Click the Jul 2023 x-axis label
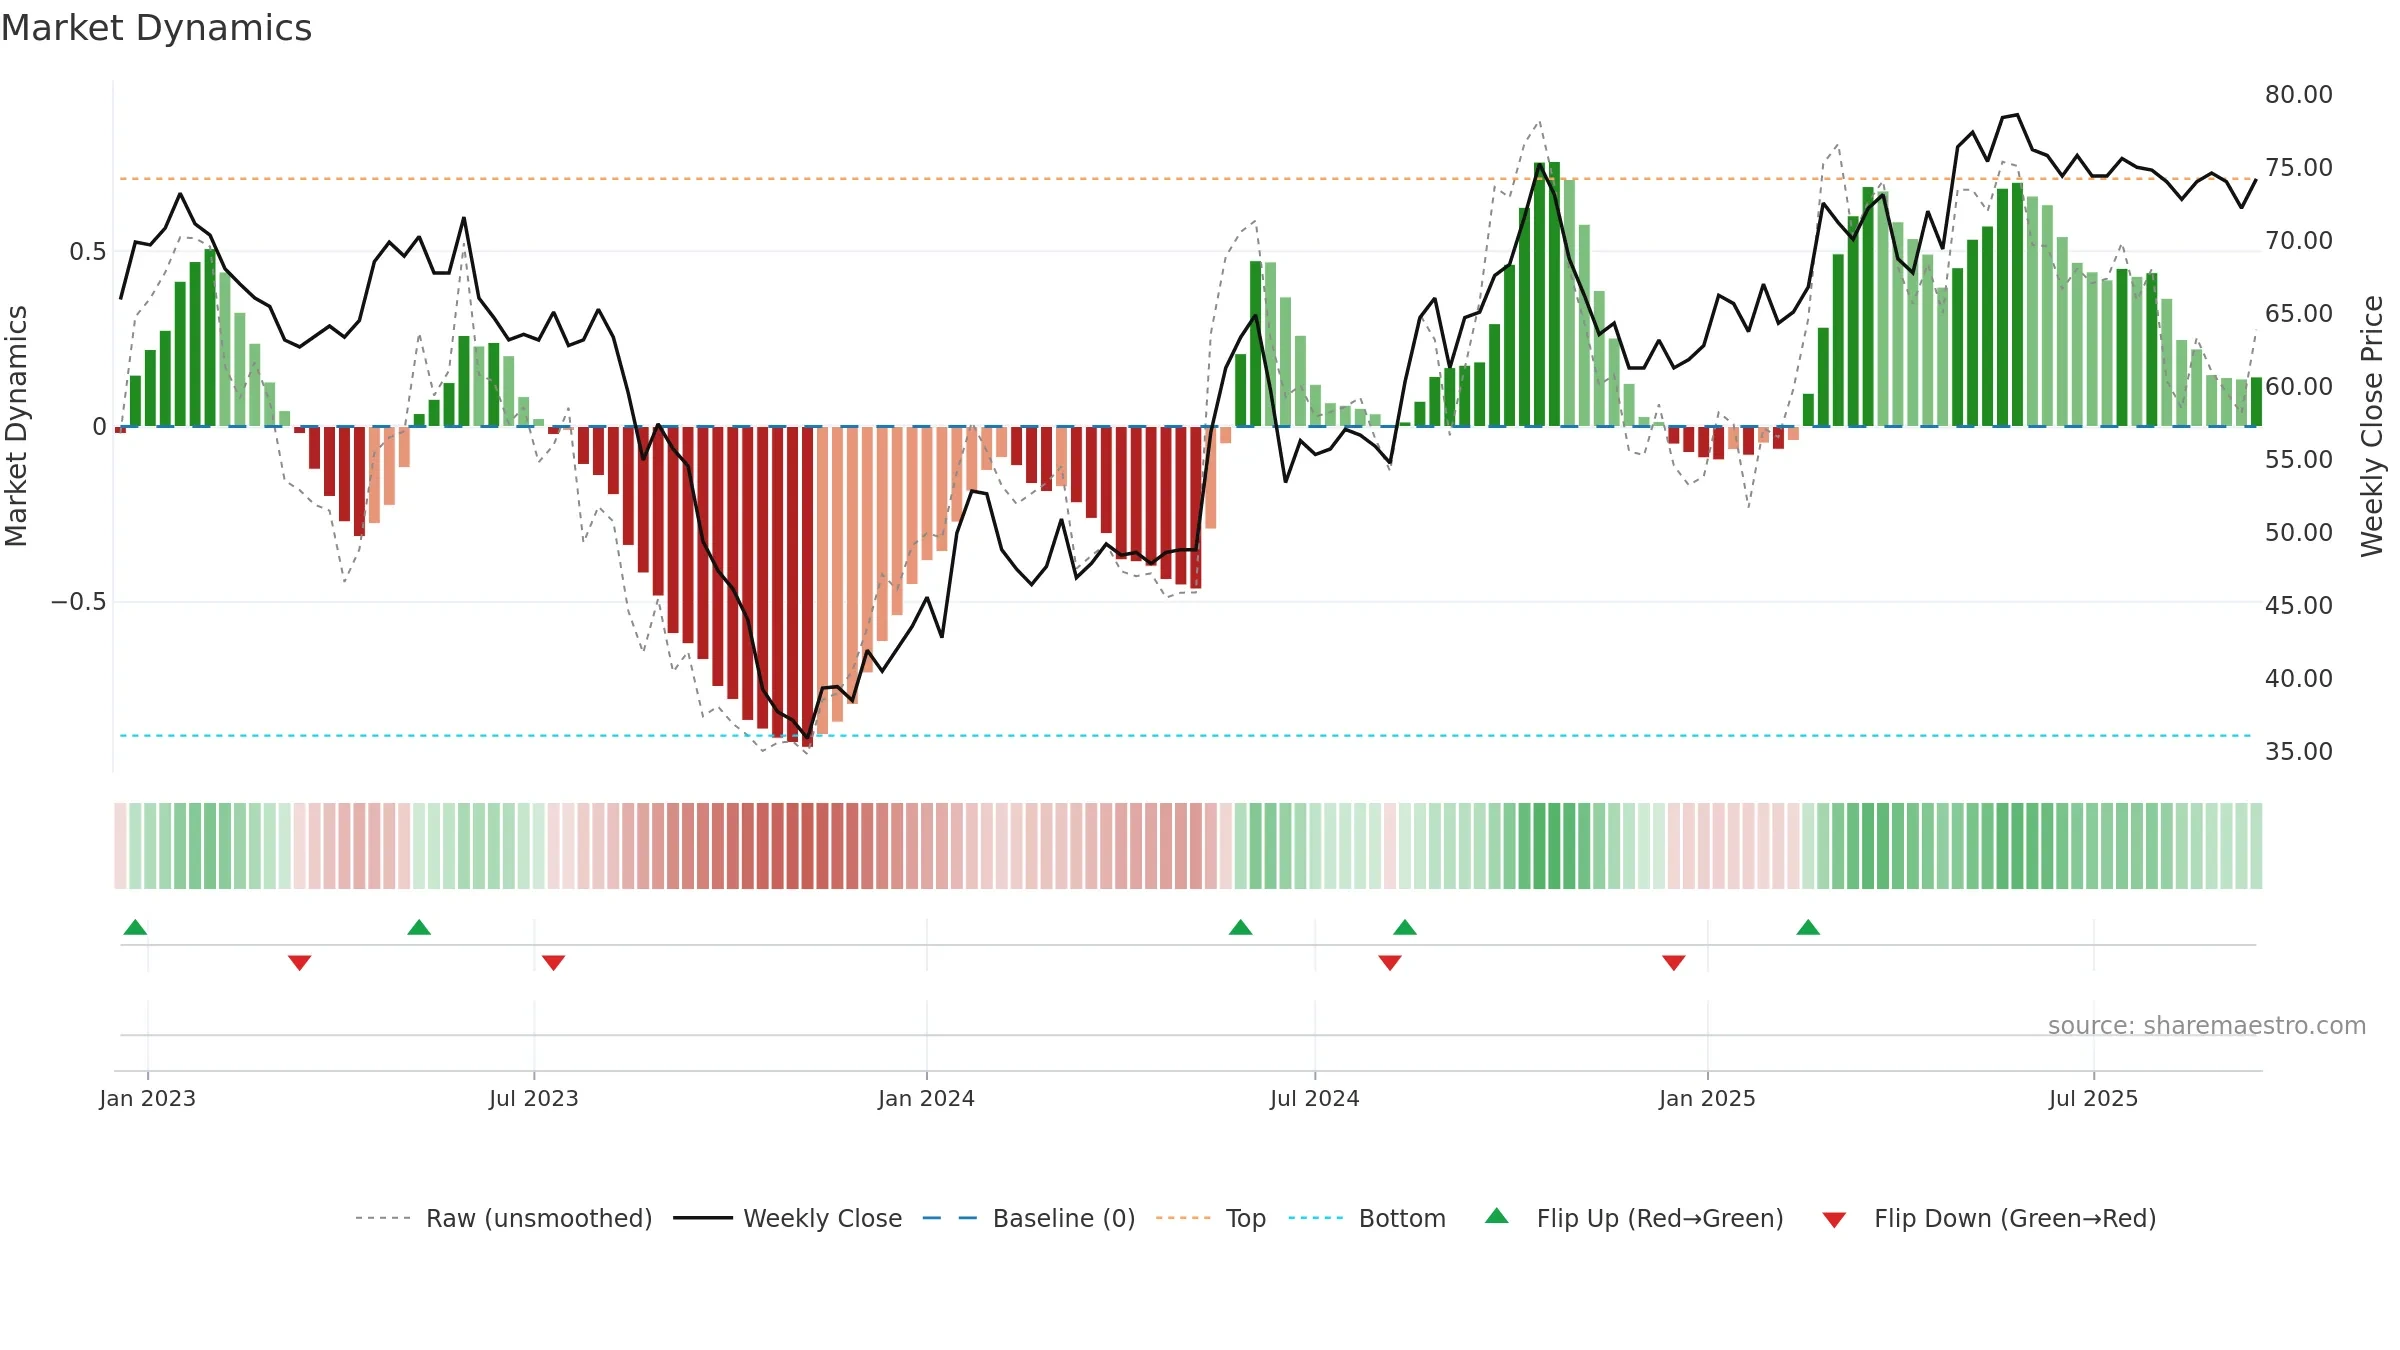The image size is (2400, 1350). point(534,1098)
